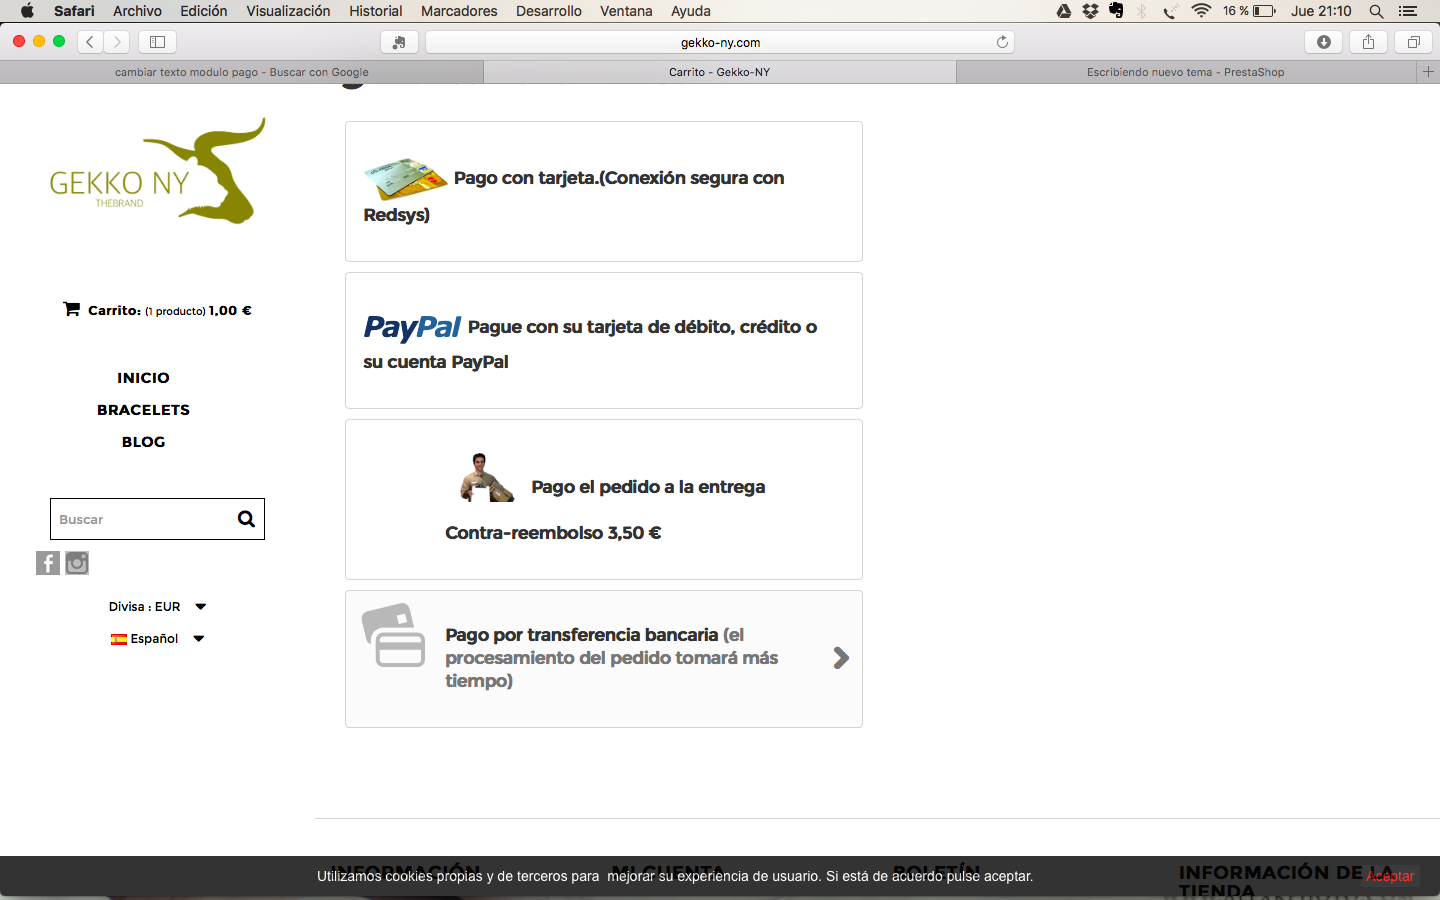This screenshot has height=900, width=1440.
Task: Click the Safari share button
Action: pyautogui.click(x=1368, y=42)
